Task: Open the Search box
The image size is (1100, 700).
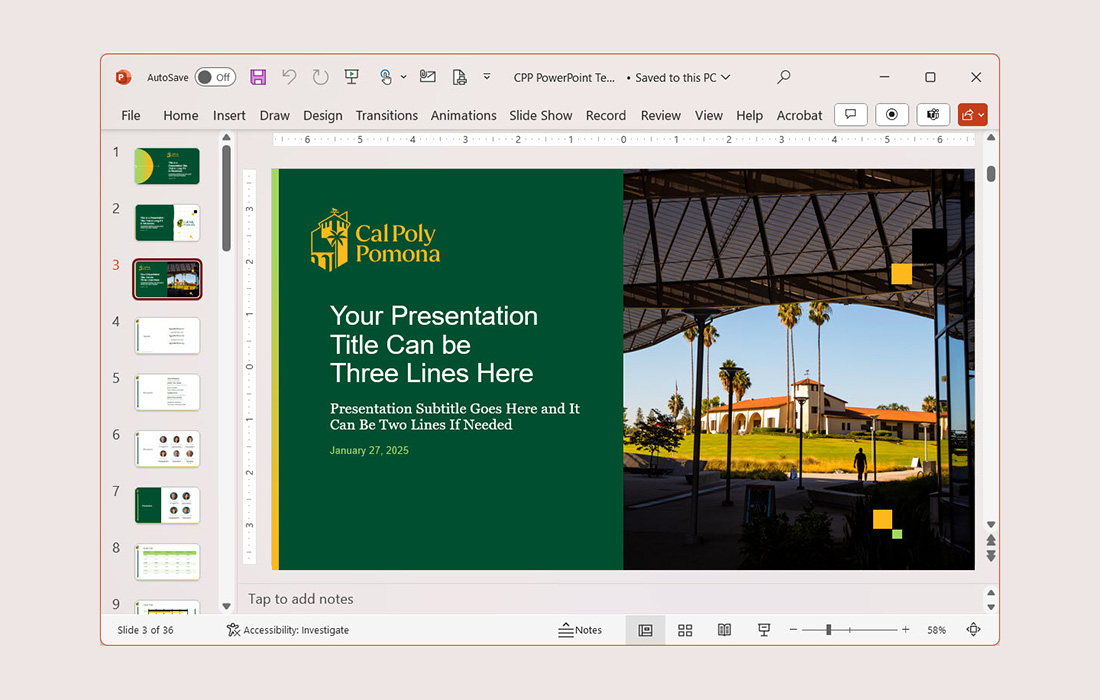Action: 783,76
